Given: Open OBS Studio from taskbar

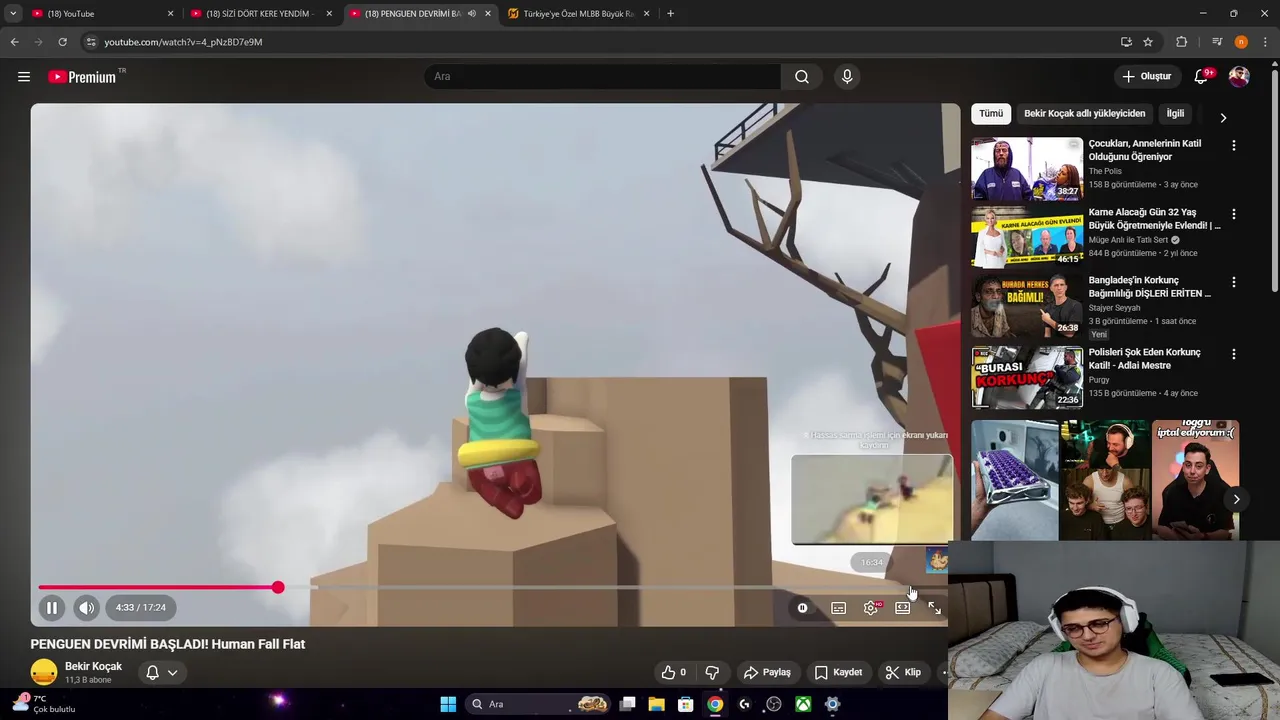Looking at the screenshot, I should coord(773,704).
